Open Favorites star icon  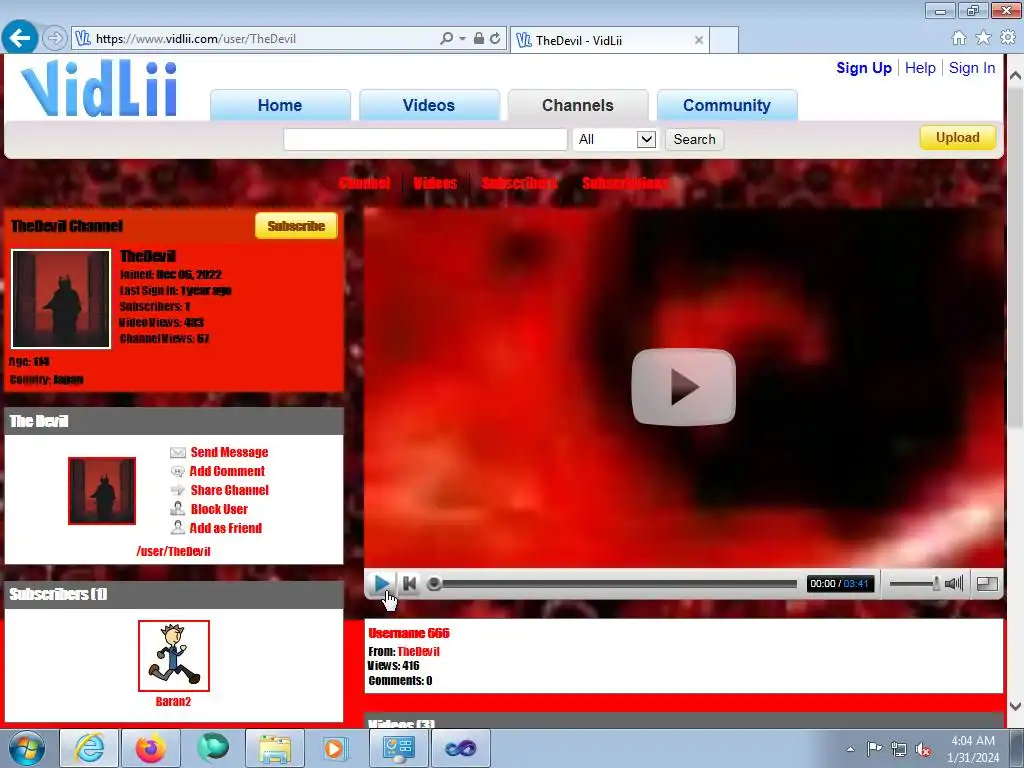pyautogui.click(x=983, y=38)
